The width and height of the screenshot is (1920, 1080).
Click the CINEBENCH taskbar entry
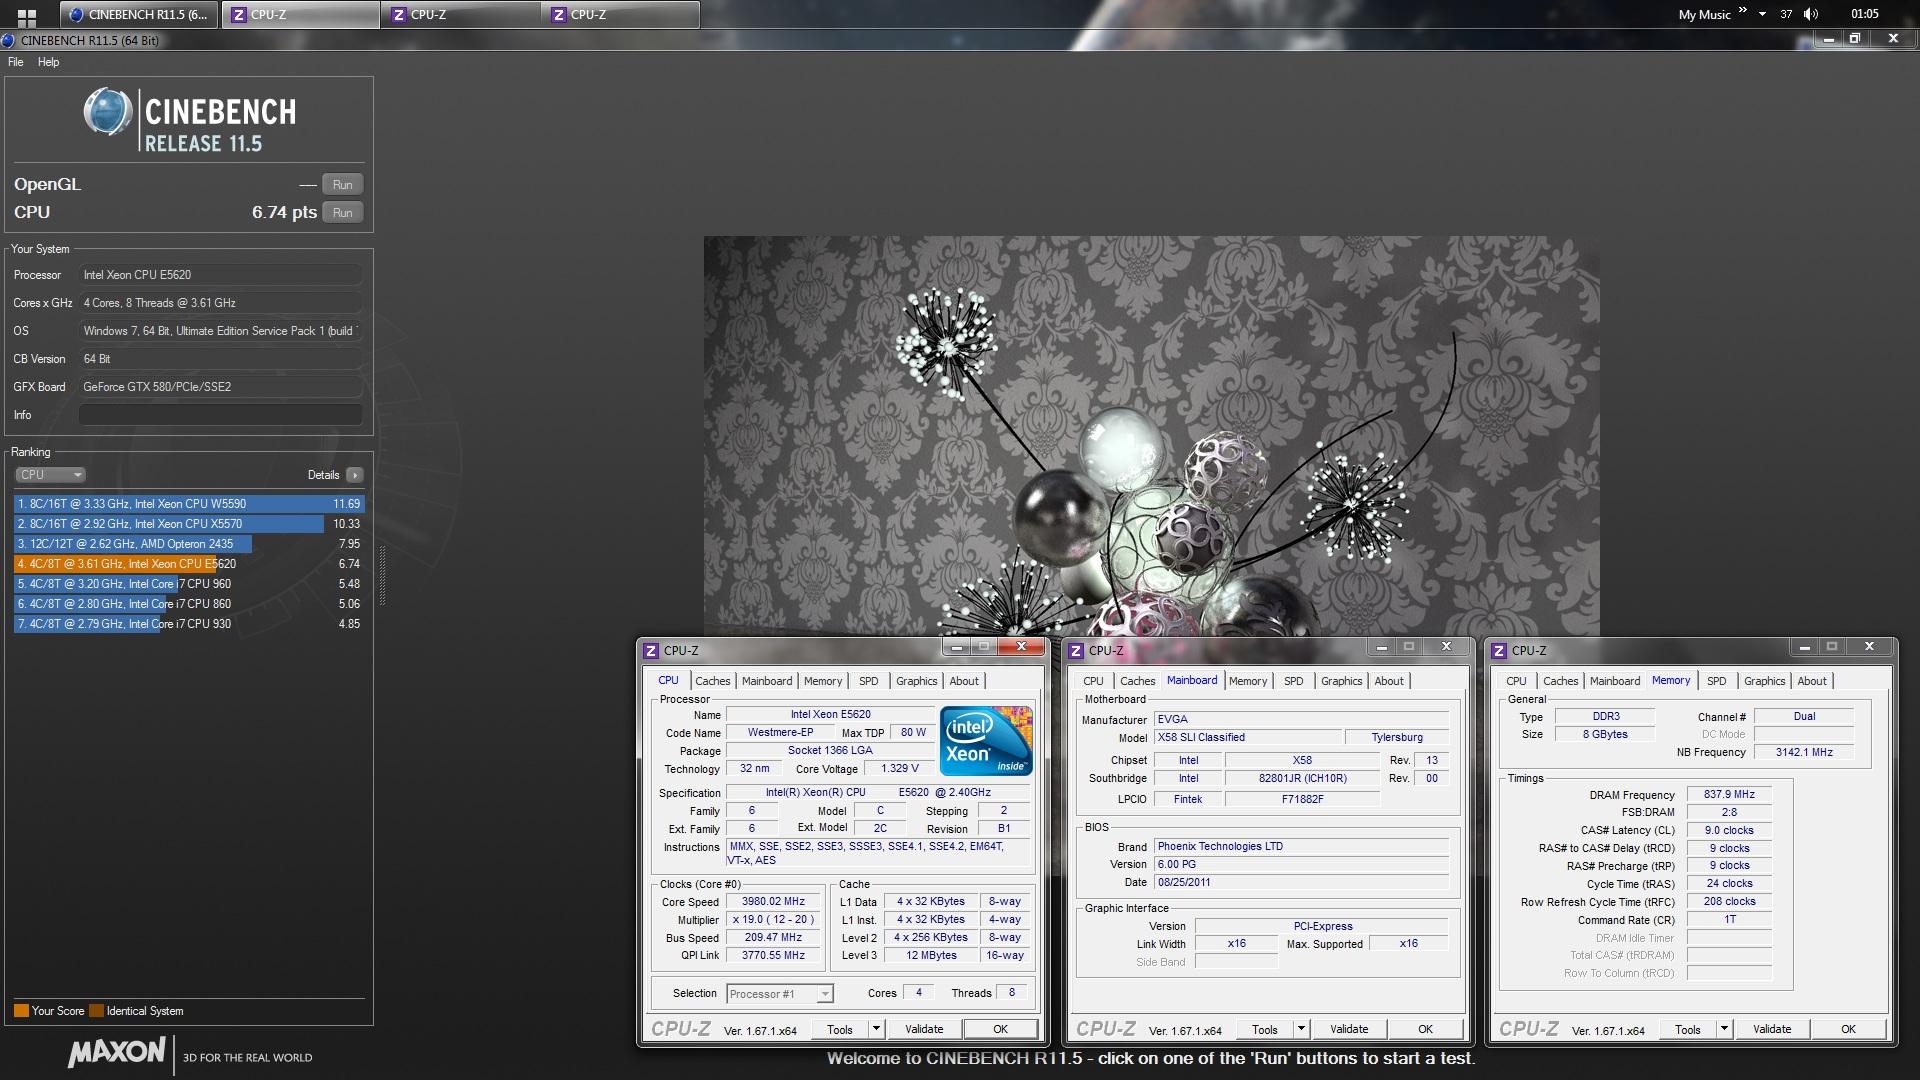pyautogui.click(x=139, y=14)
